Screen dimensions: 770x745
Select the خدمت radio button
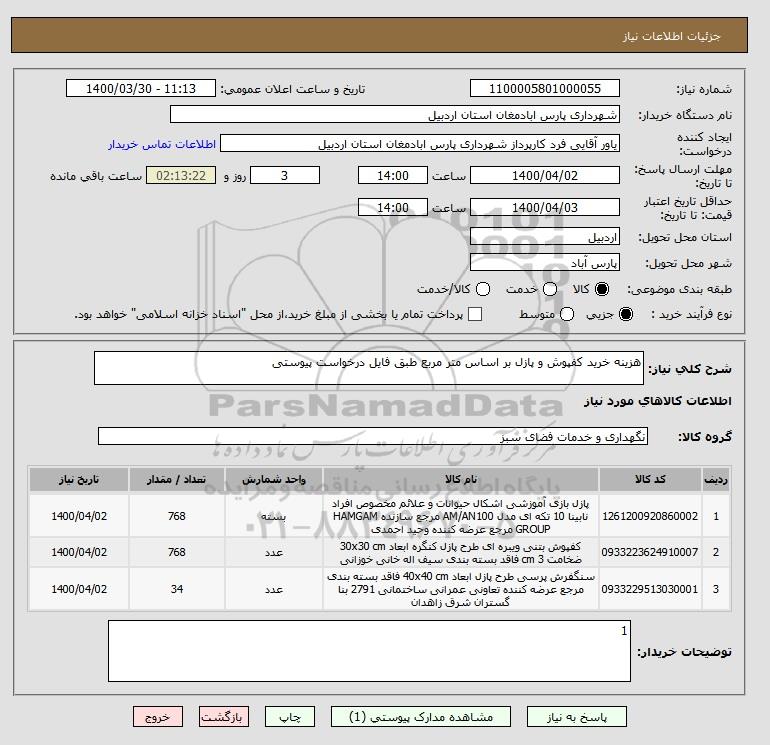tap(550, 289)
